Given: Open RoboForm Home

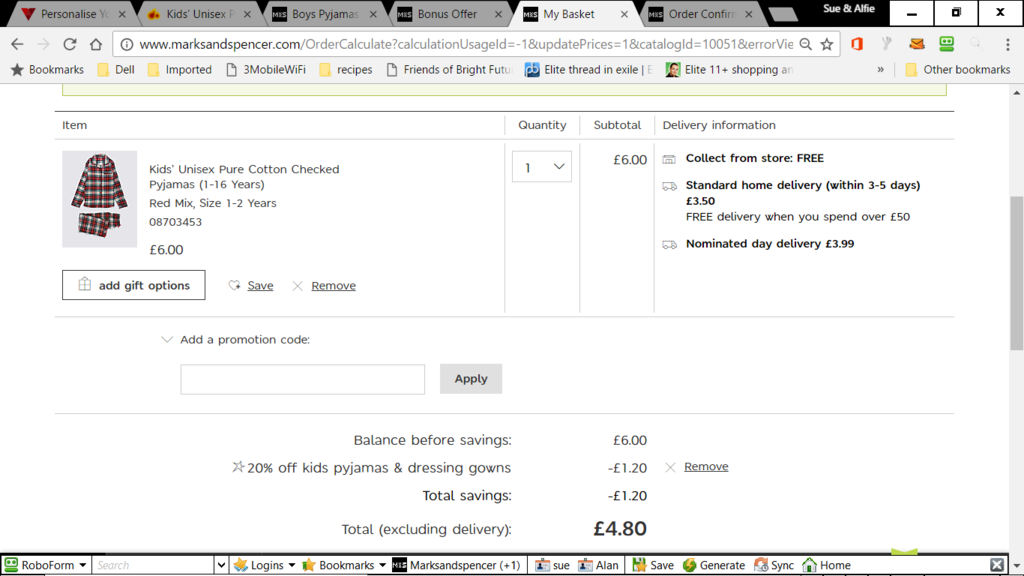Looking at the screenshot, I should coord(827,565).
